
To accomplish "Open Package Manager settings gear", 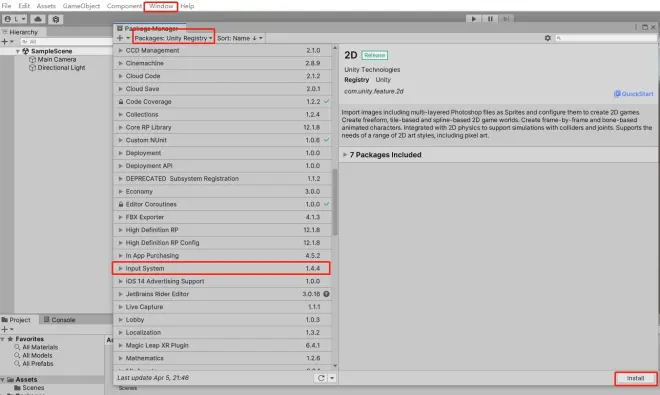I will tap(547, 38).
